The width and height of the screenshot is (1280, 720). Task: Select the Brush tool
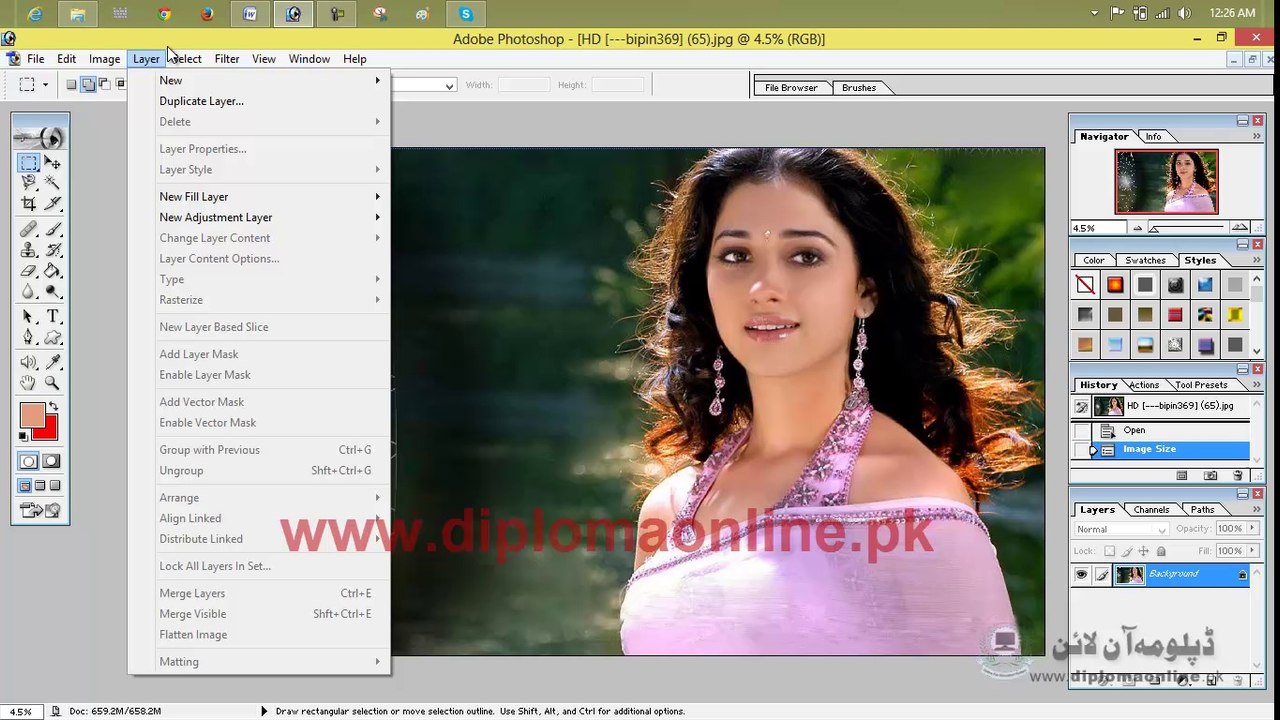click(52, 230)
